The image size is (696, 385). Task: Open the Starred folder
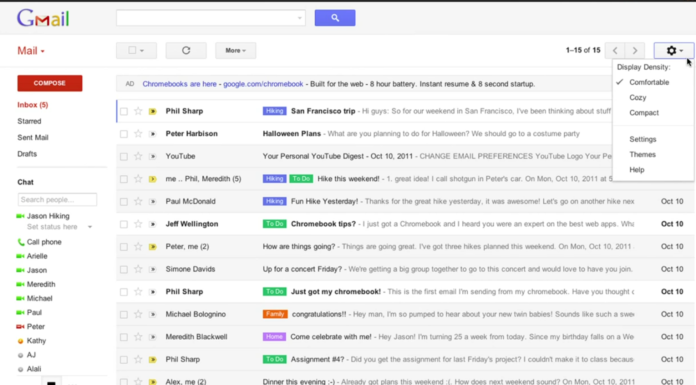click(29, 121)
